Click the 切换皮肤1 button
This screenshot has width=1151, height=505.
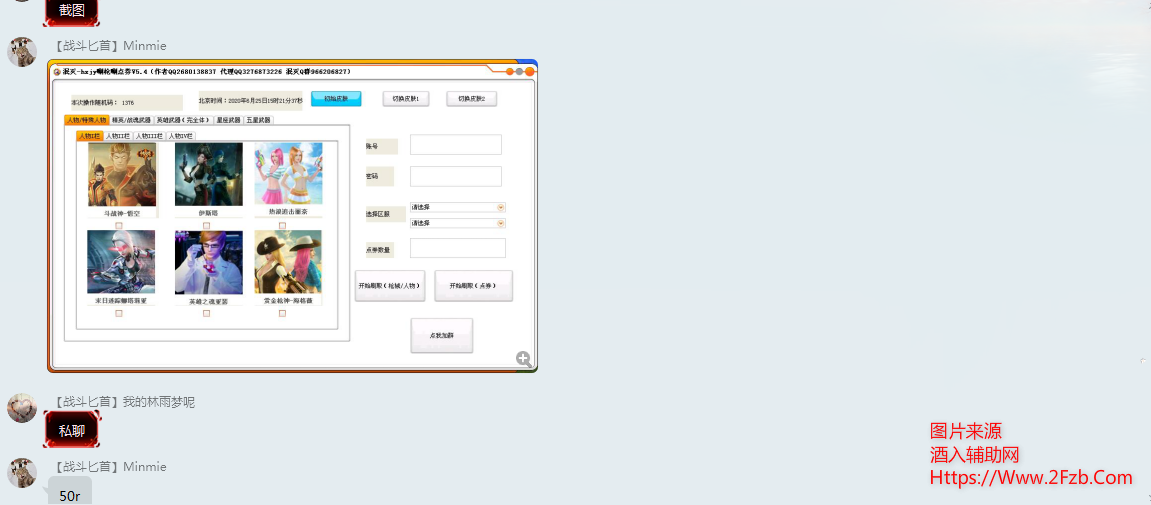click(x=406, y=98)
